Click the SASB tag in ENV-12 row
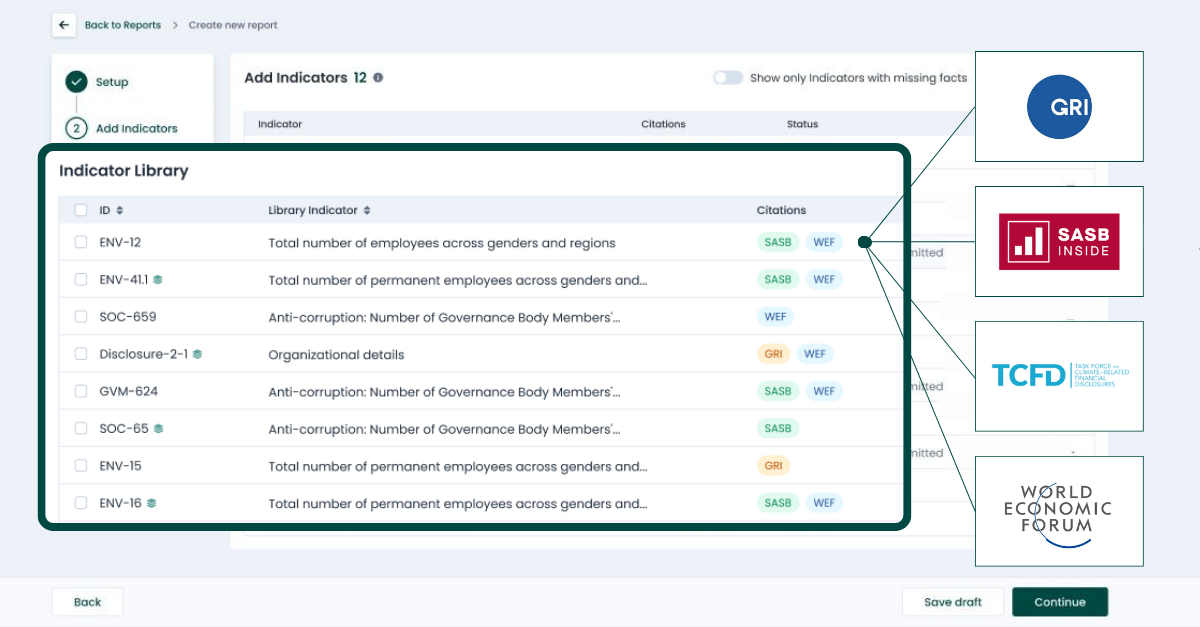1200x627 pixels. point(778,242)
